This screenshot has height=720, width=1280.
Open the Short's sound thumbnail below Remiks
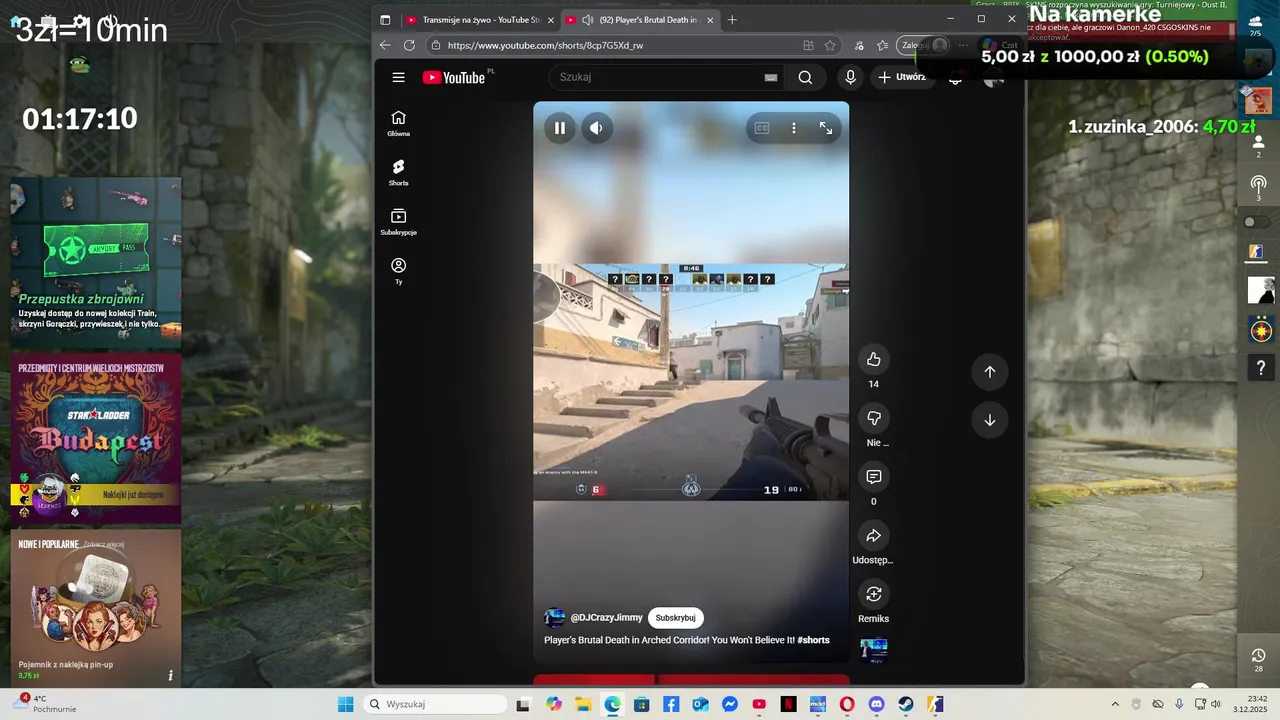tap(873, 650)
